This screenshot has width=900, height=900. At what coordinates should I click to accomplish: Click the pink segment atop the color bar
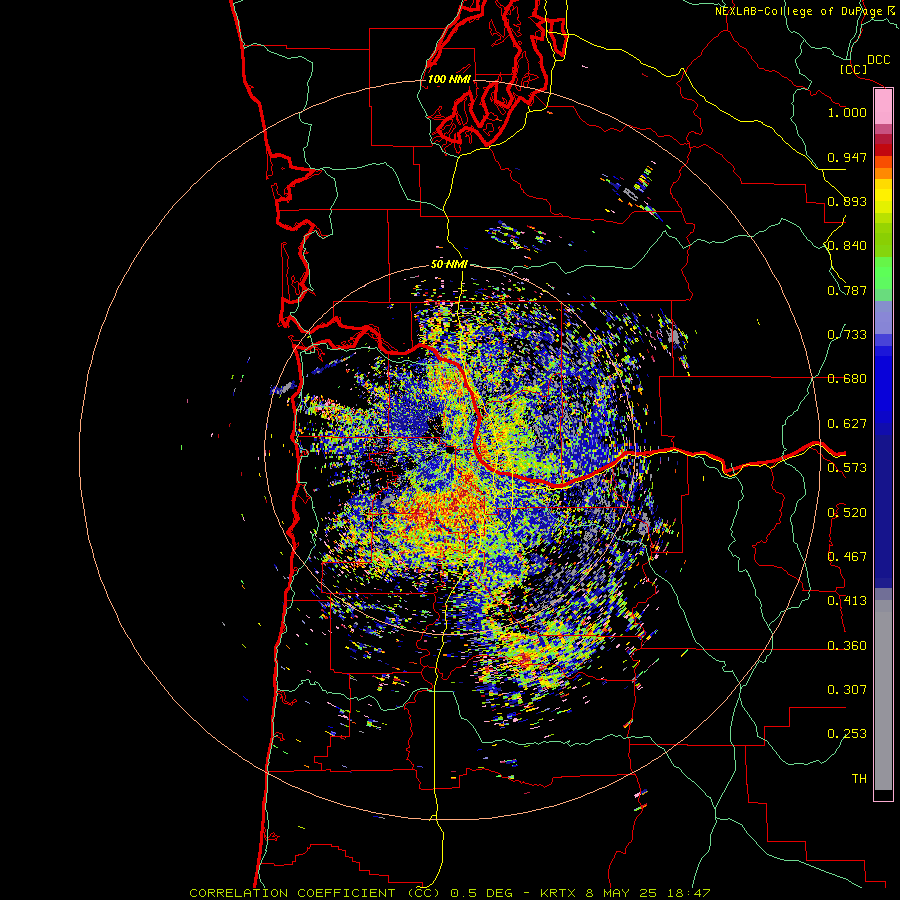[x=883, y=107]
